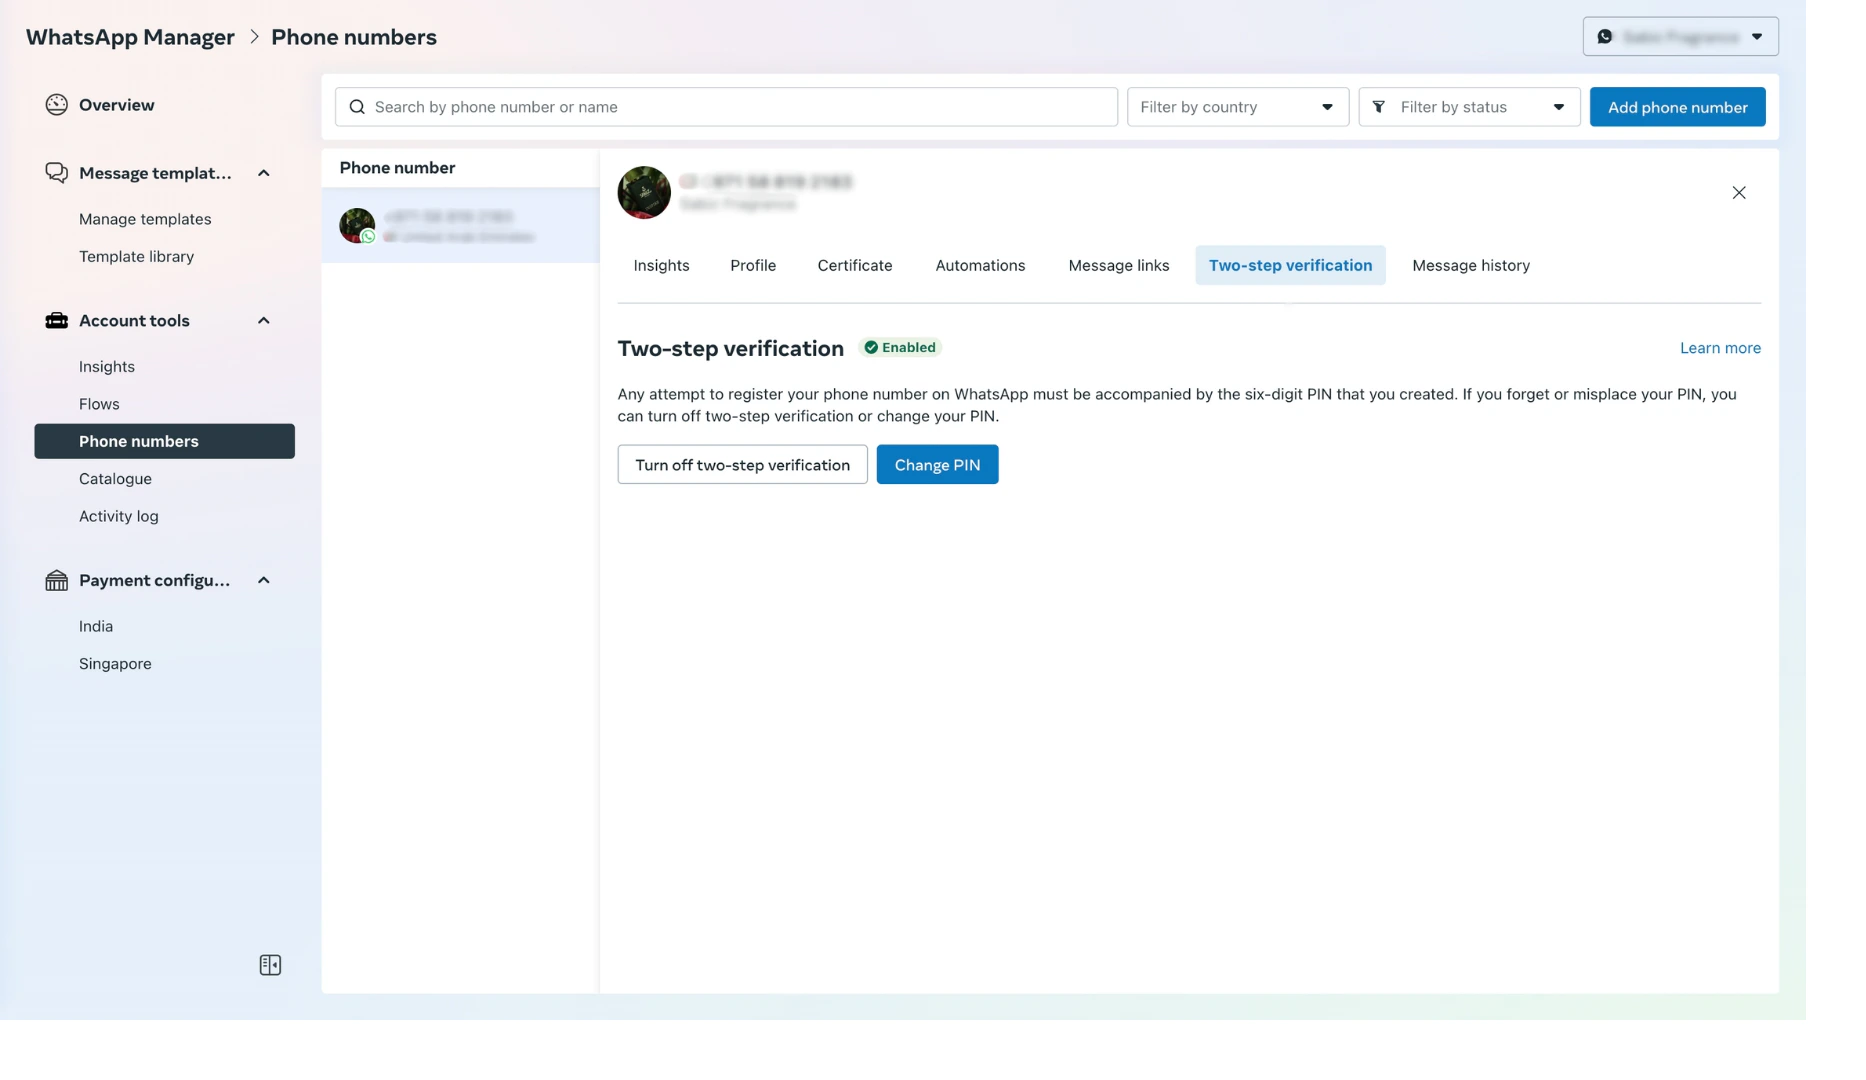Focus the phone number search field
This screenshot has width=1866, height=1080.
point(726,107)
